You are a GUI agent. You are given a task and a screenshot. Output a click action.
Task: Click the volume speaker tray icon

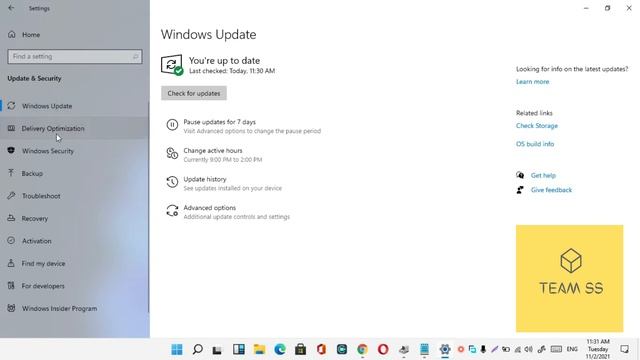click(x=528, y=349)
